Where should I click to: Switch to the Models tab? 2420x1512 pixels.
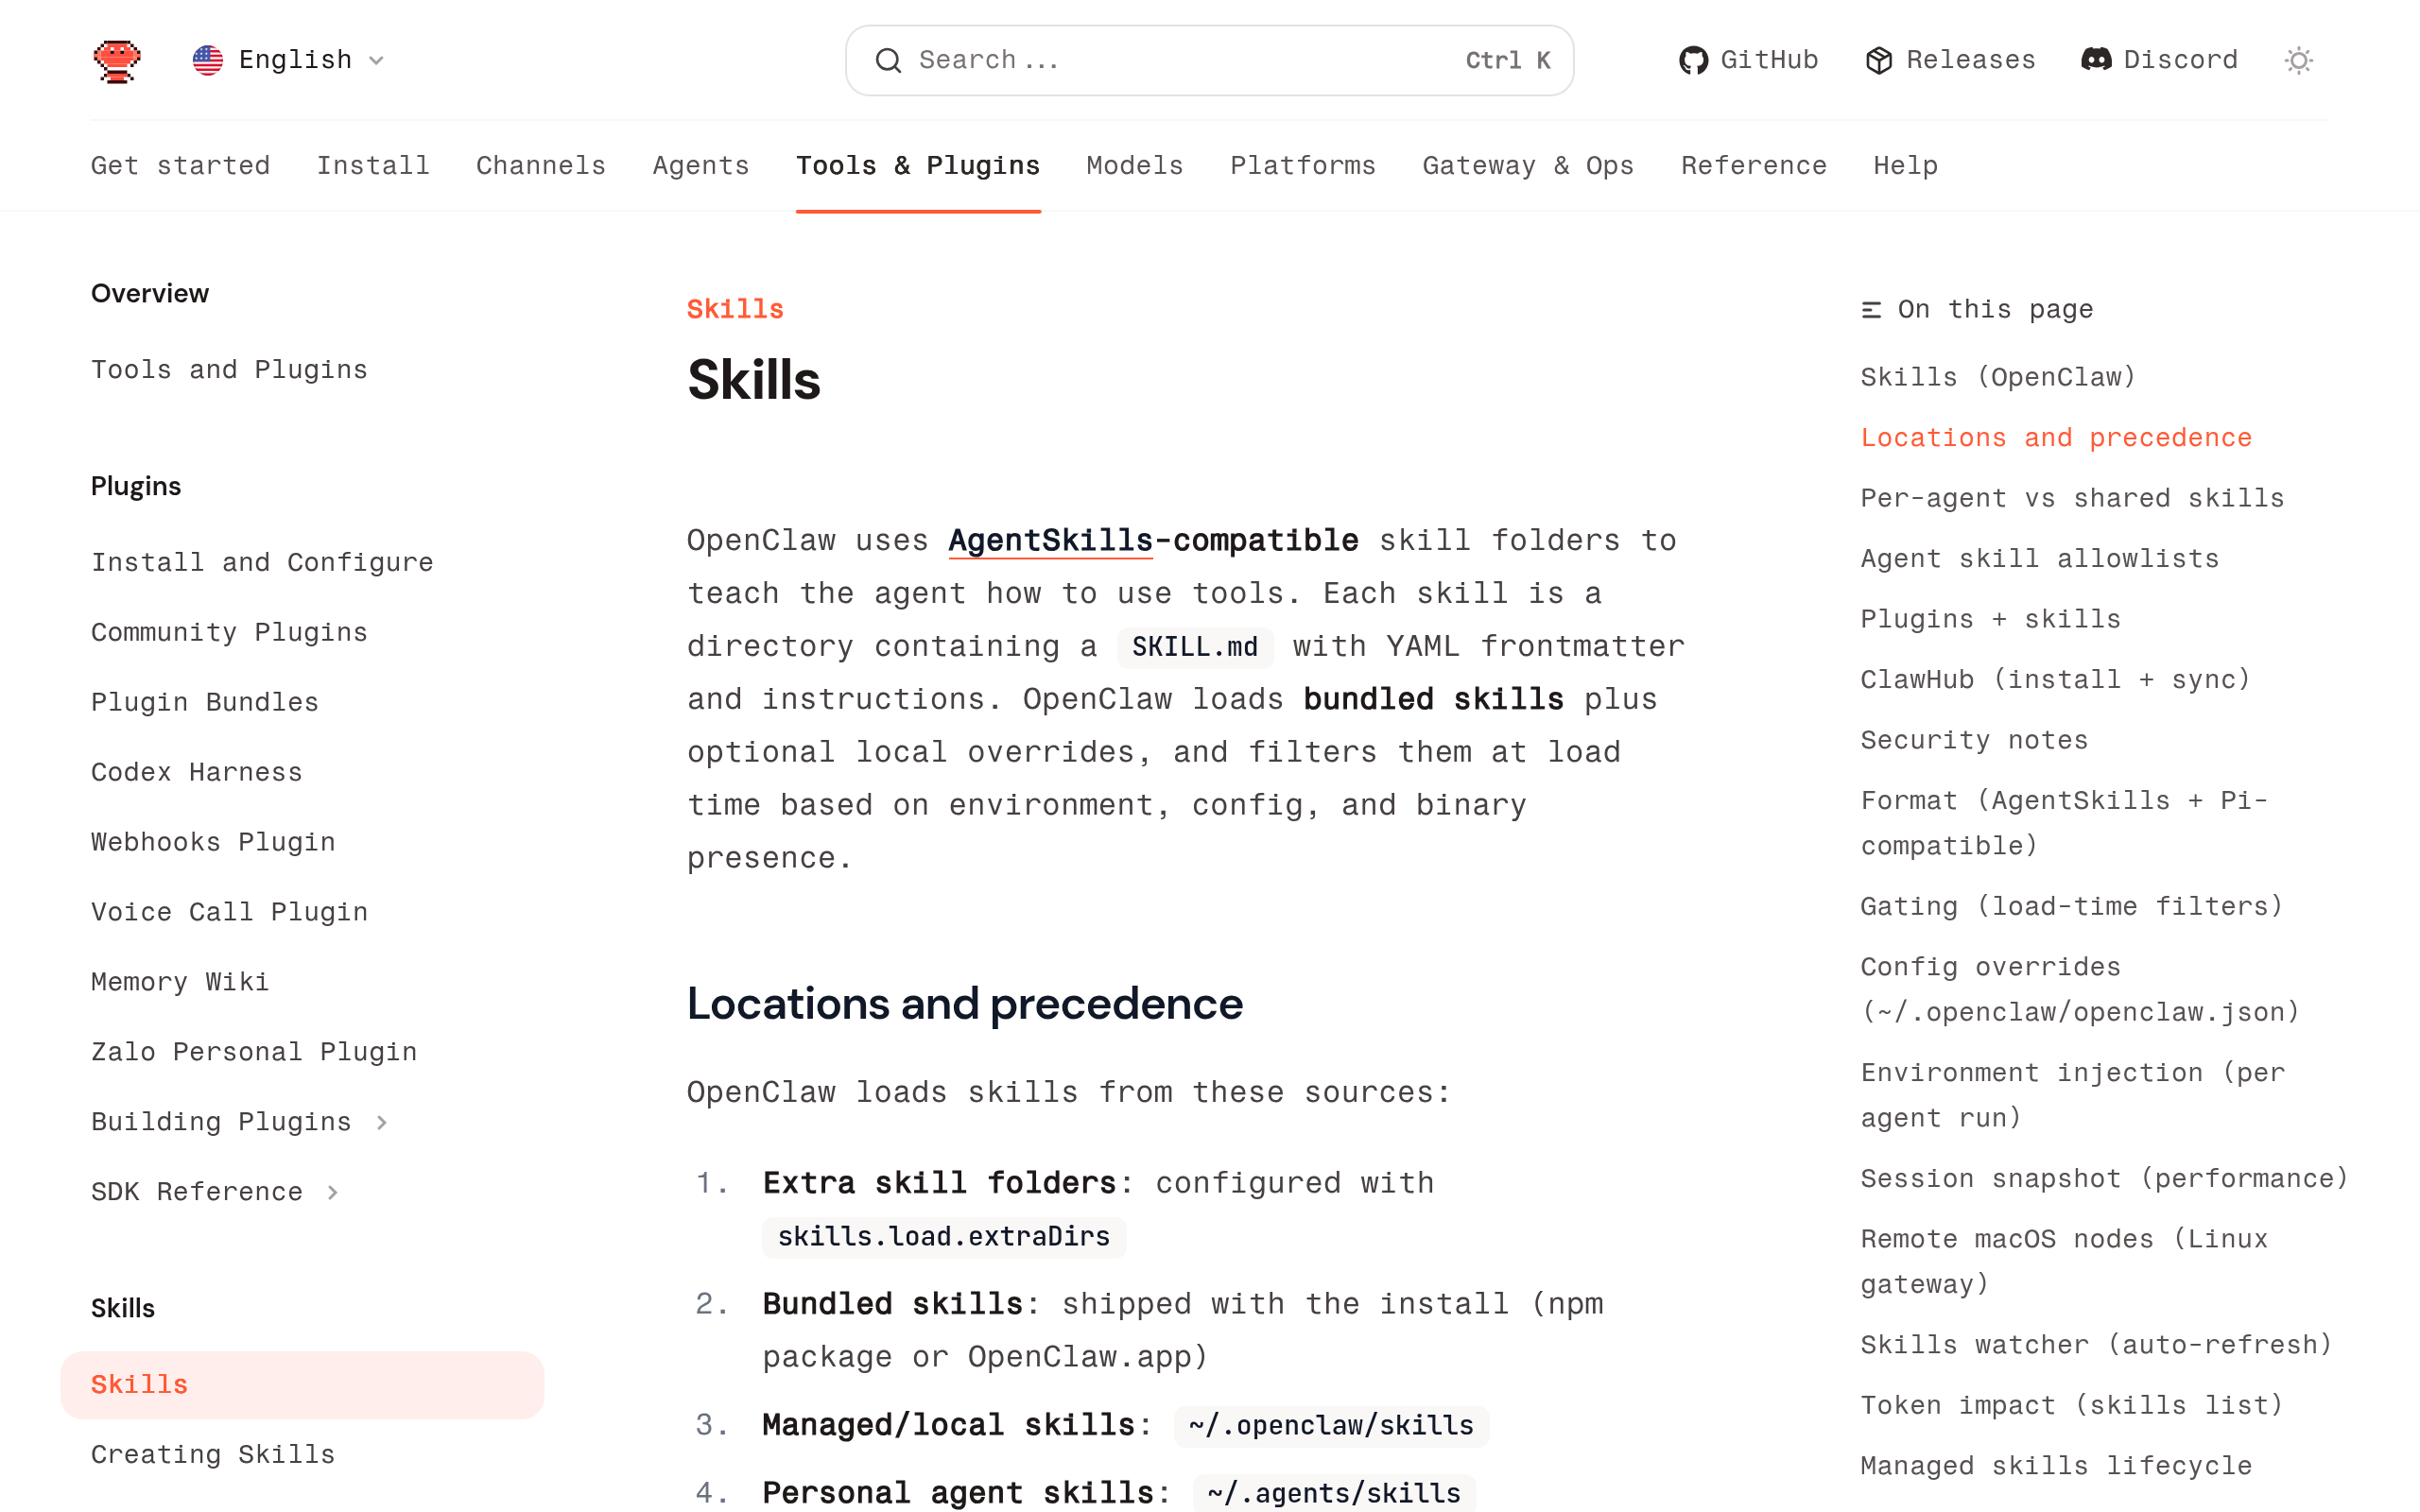[1134, 165]
